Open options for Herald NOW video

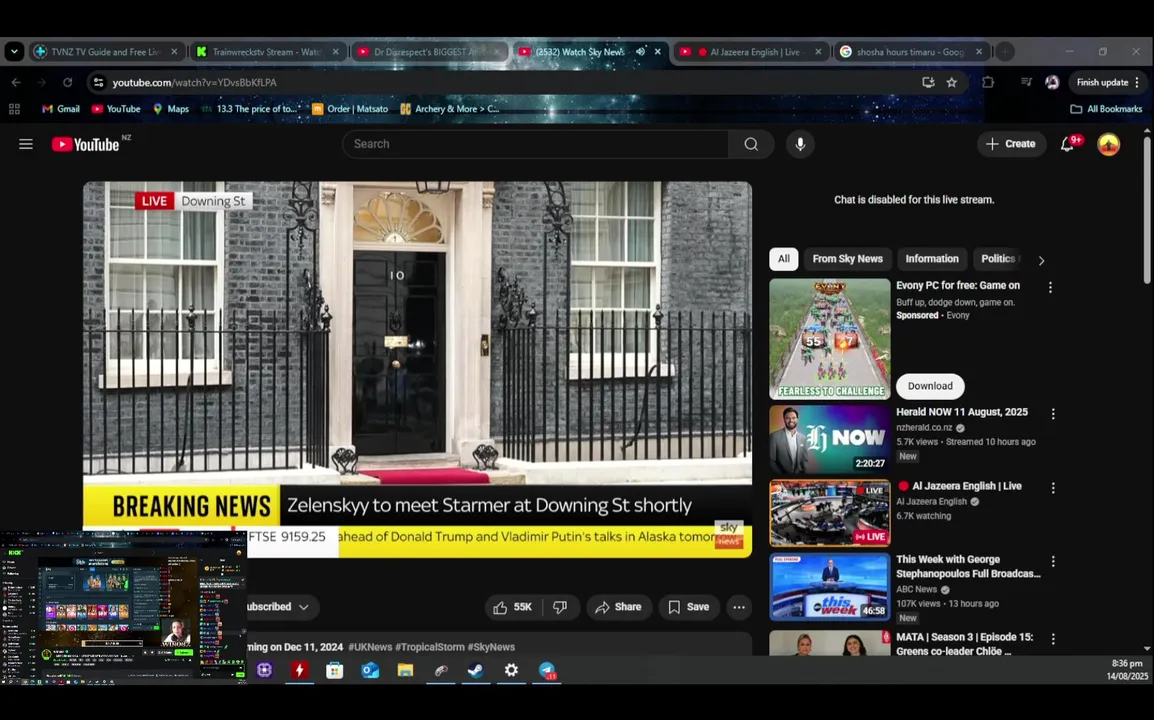pyautogui.click(x=1053, y=414)
